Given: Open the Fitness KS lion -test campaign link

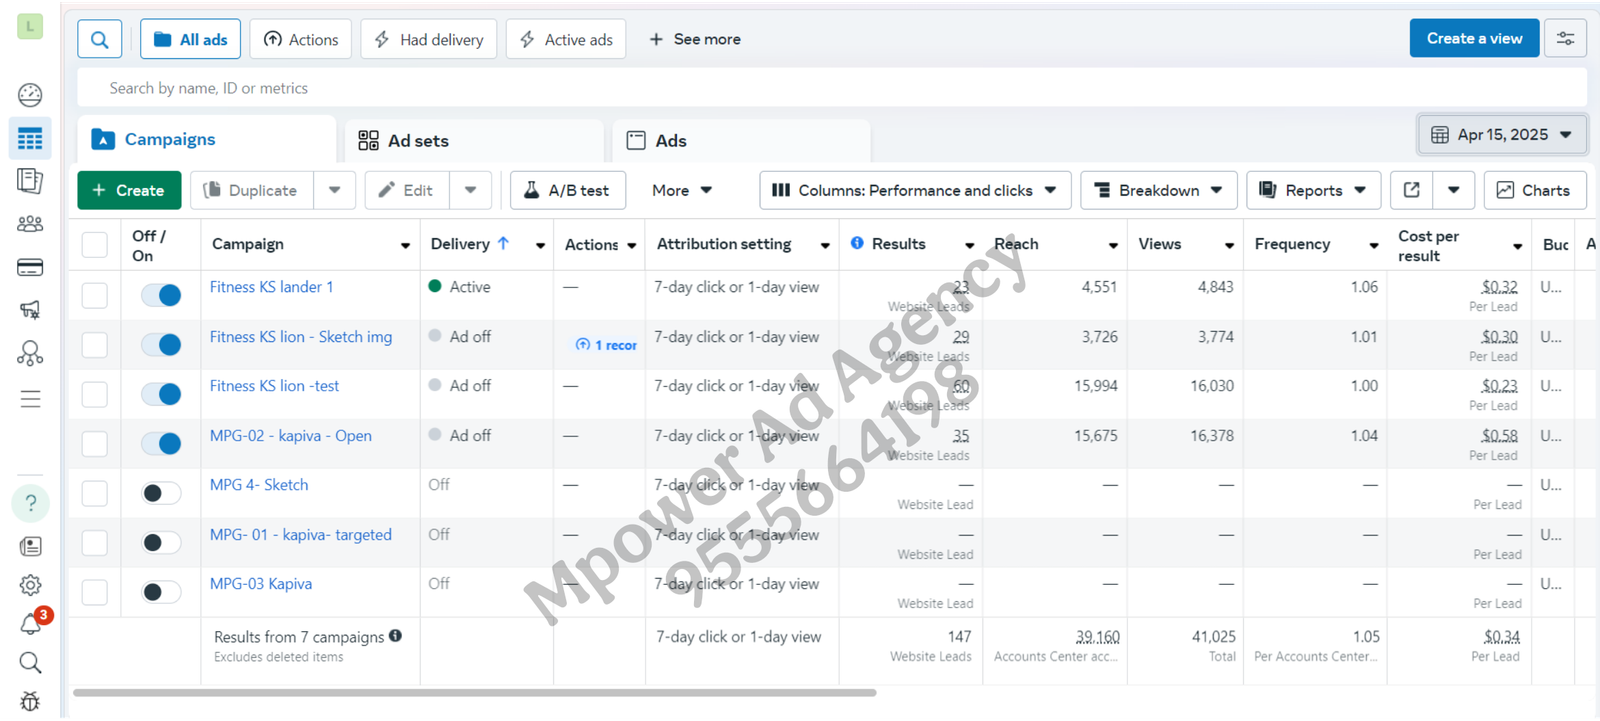Looking at the screenshot, I should pos(274,386).
